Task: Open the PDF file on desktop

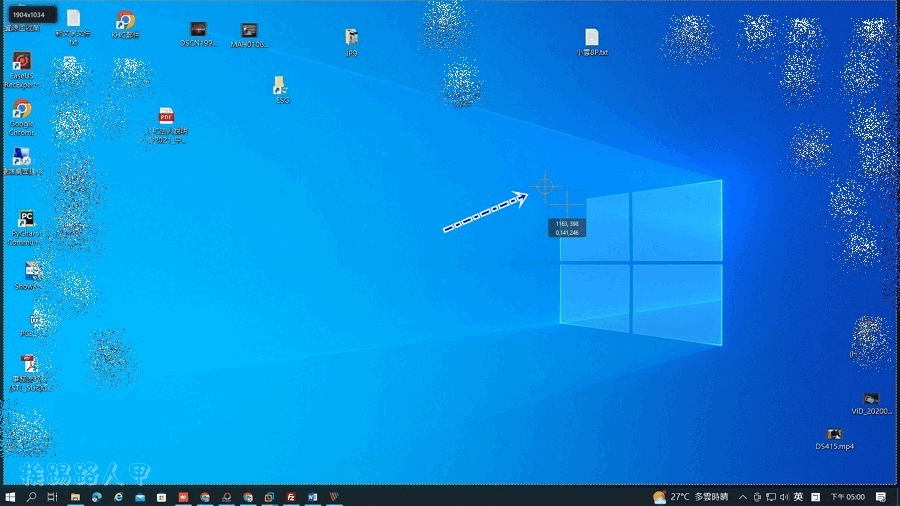Action: (166, 117)
